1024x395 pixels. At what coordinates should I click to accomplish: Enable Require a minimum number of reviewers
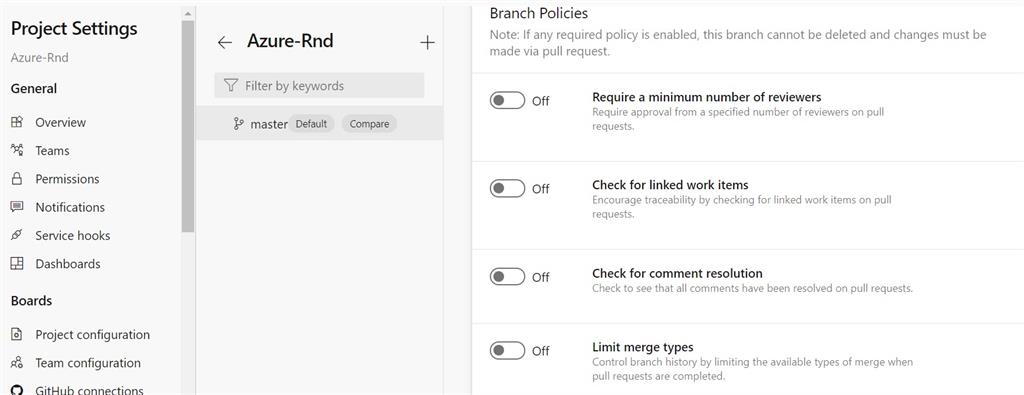(507, 101)
